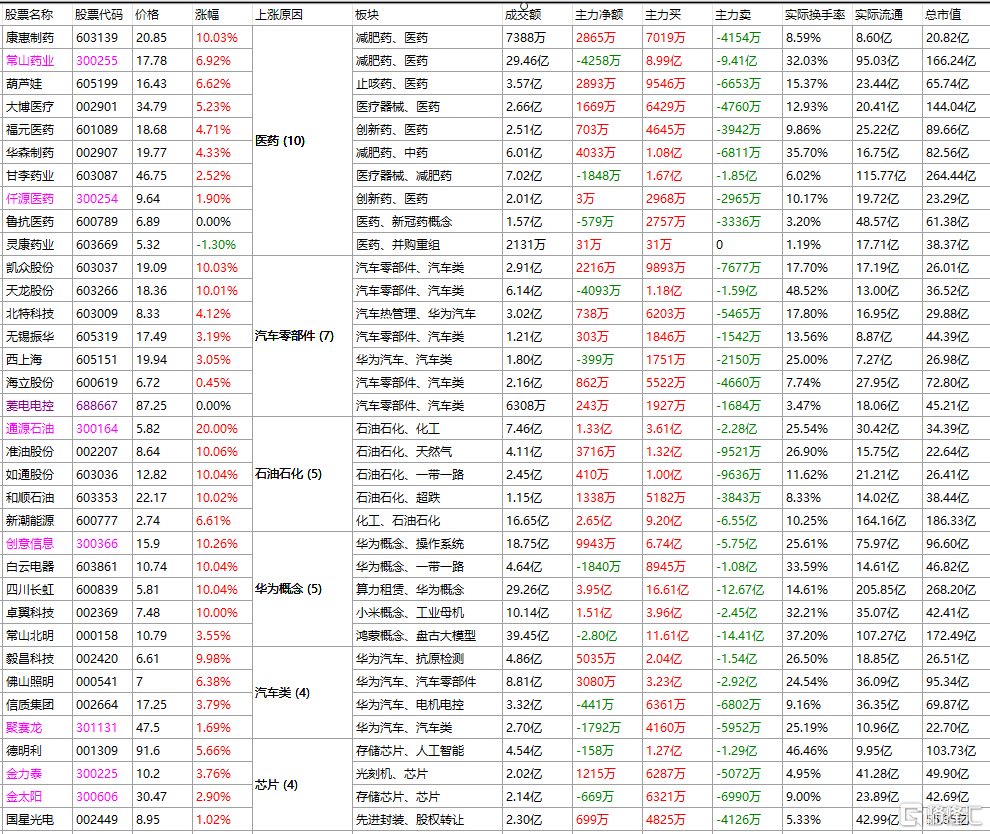990x834 pixels.
Task: Select stock name 菱电电控
Action: point(30,406)
